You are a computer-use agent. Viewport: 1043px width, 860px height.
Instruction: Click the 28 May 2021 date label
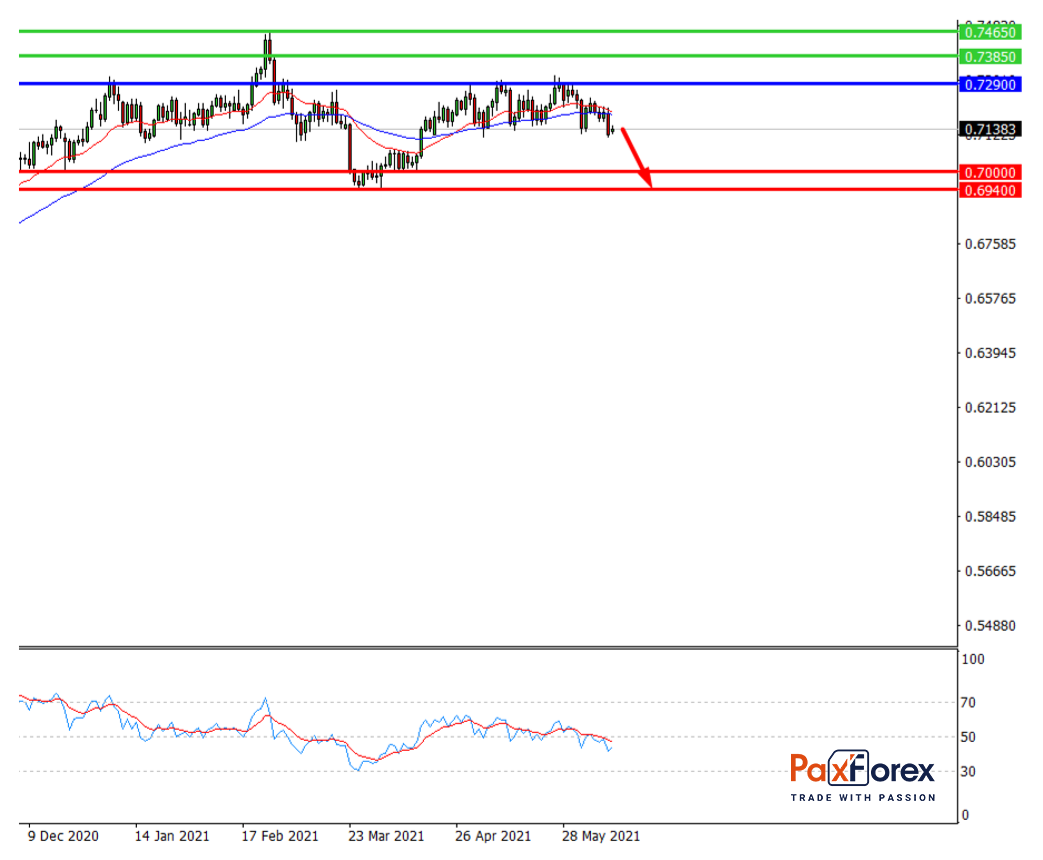(x=601, y=836)
